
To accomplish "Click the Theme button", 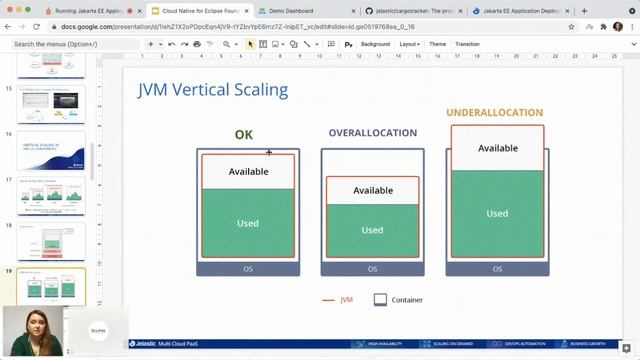I will point(437,44).
